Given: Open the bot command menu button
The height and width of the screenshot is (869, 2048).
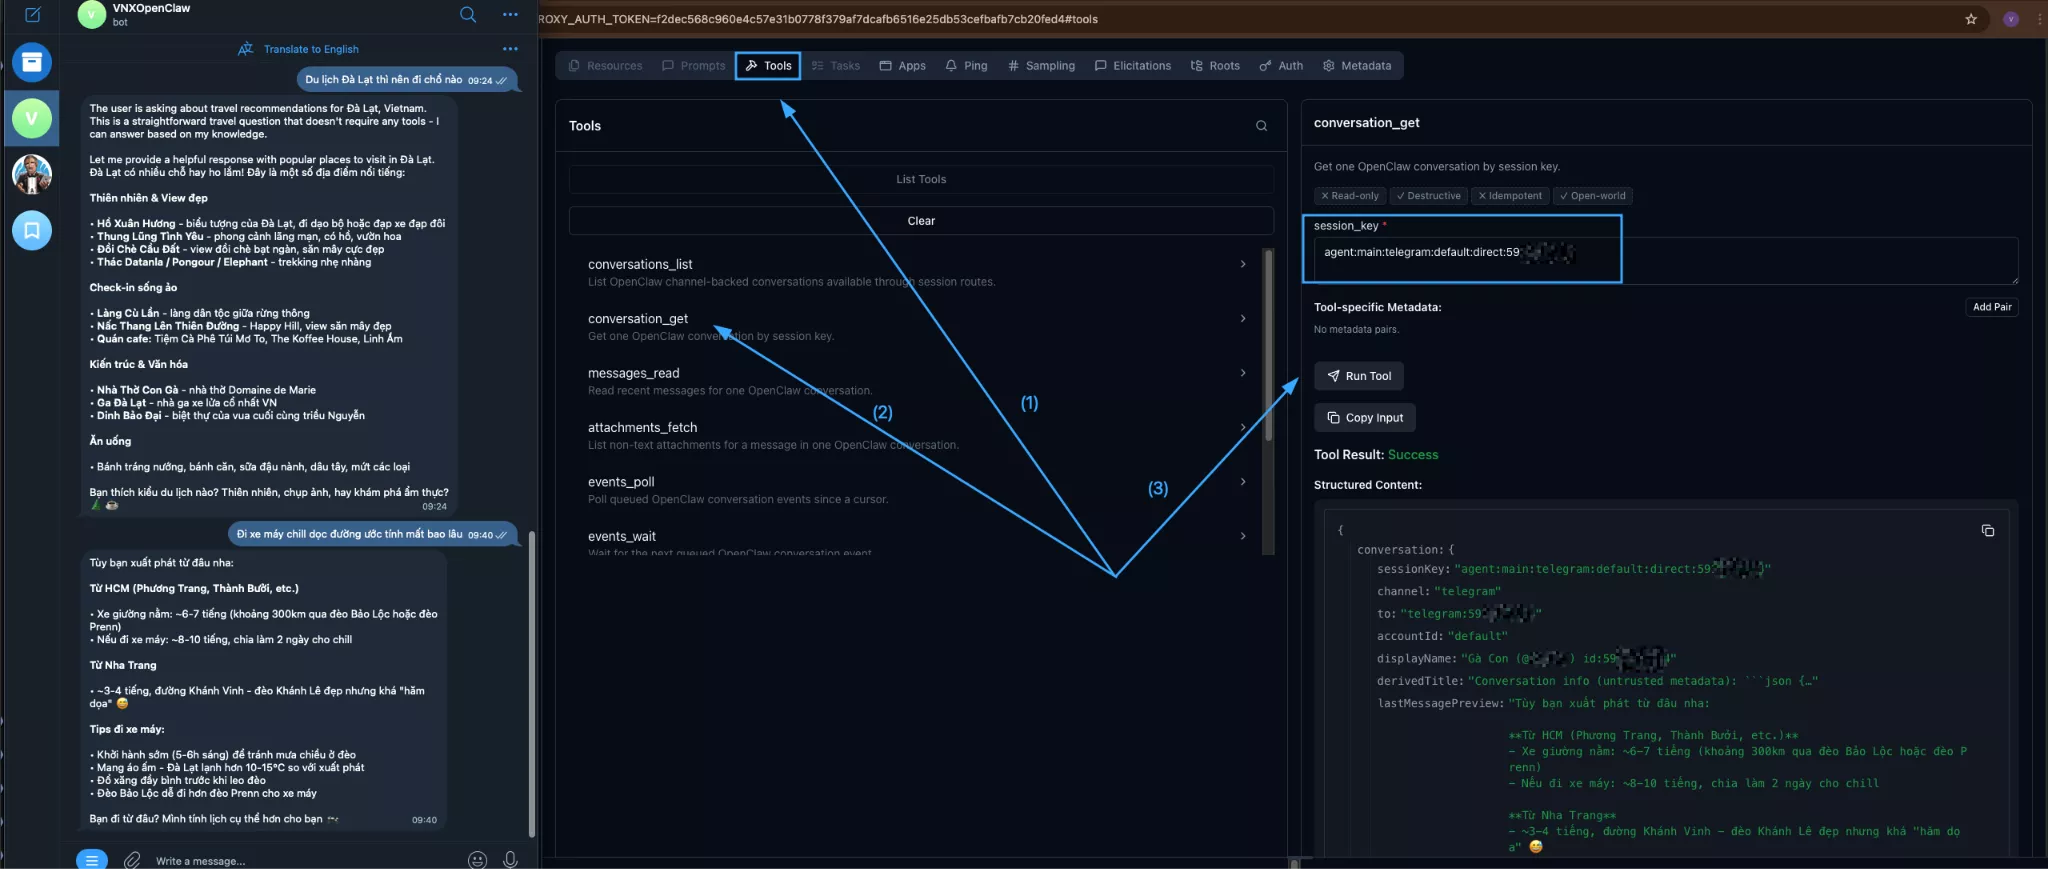Looking at the screenshot, I should 91,860.
